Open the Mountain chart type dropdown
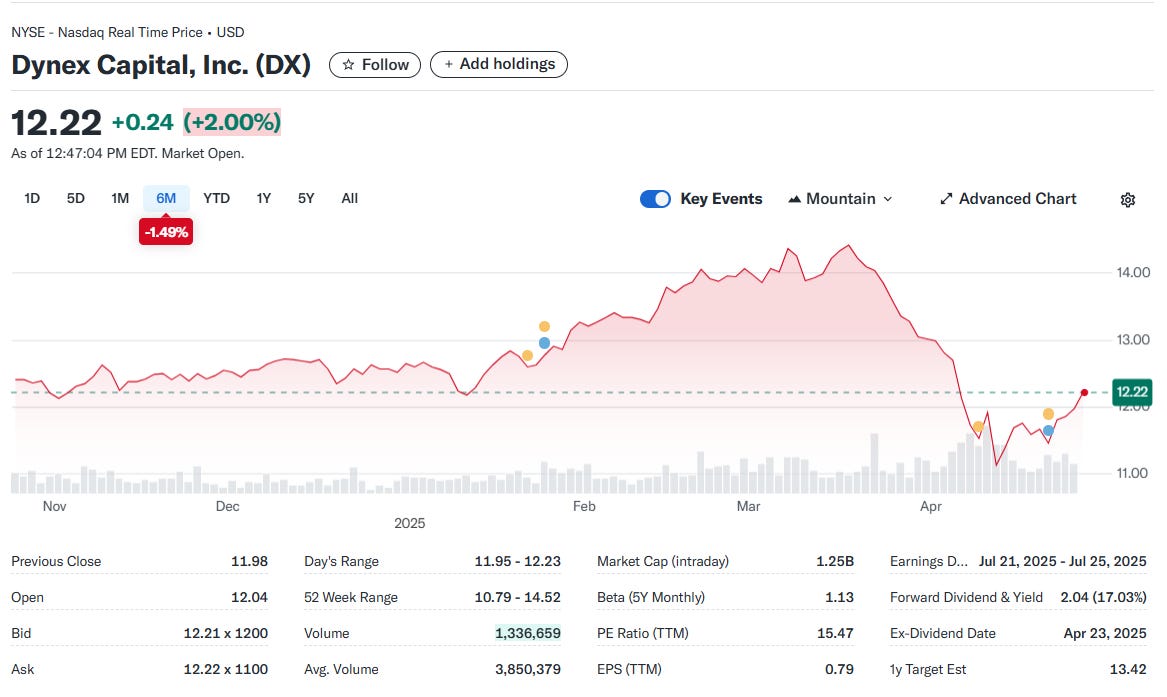Viewport: 1167px width, 697px height. click(x=840, y=199)
